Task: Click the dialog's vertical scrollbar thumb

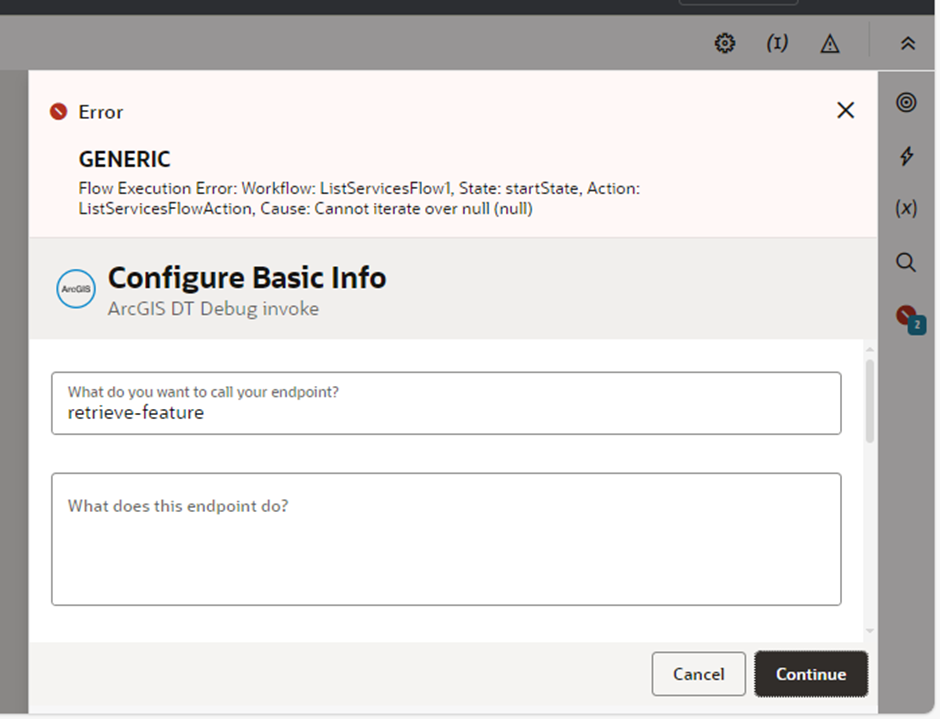Action: coord(869,400)
